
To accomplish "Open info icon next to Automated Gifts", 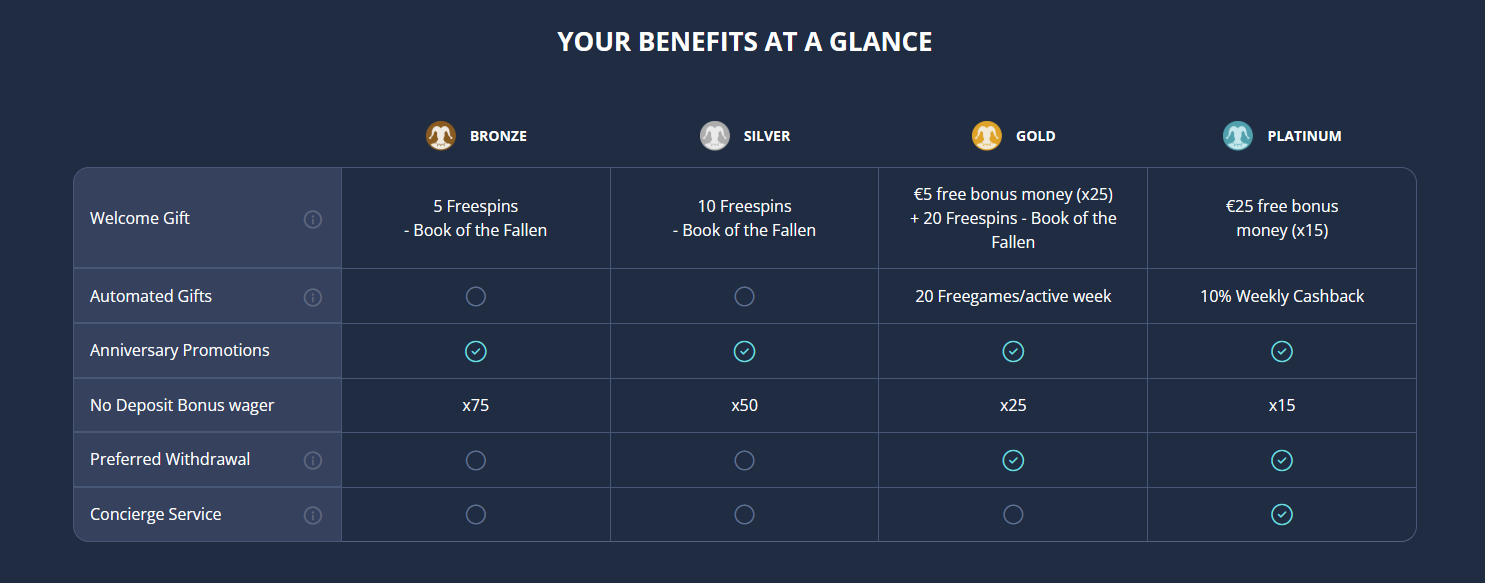I will point(313,297).
